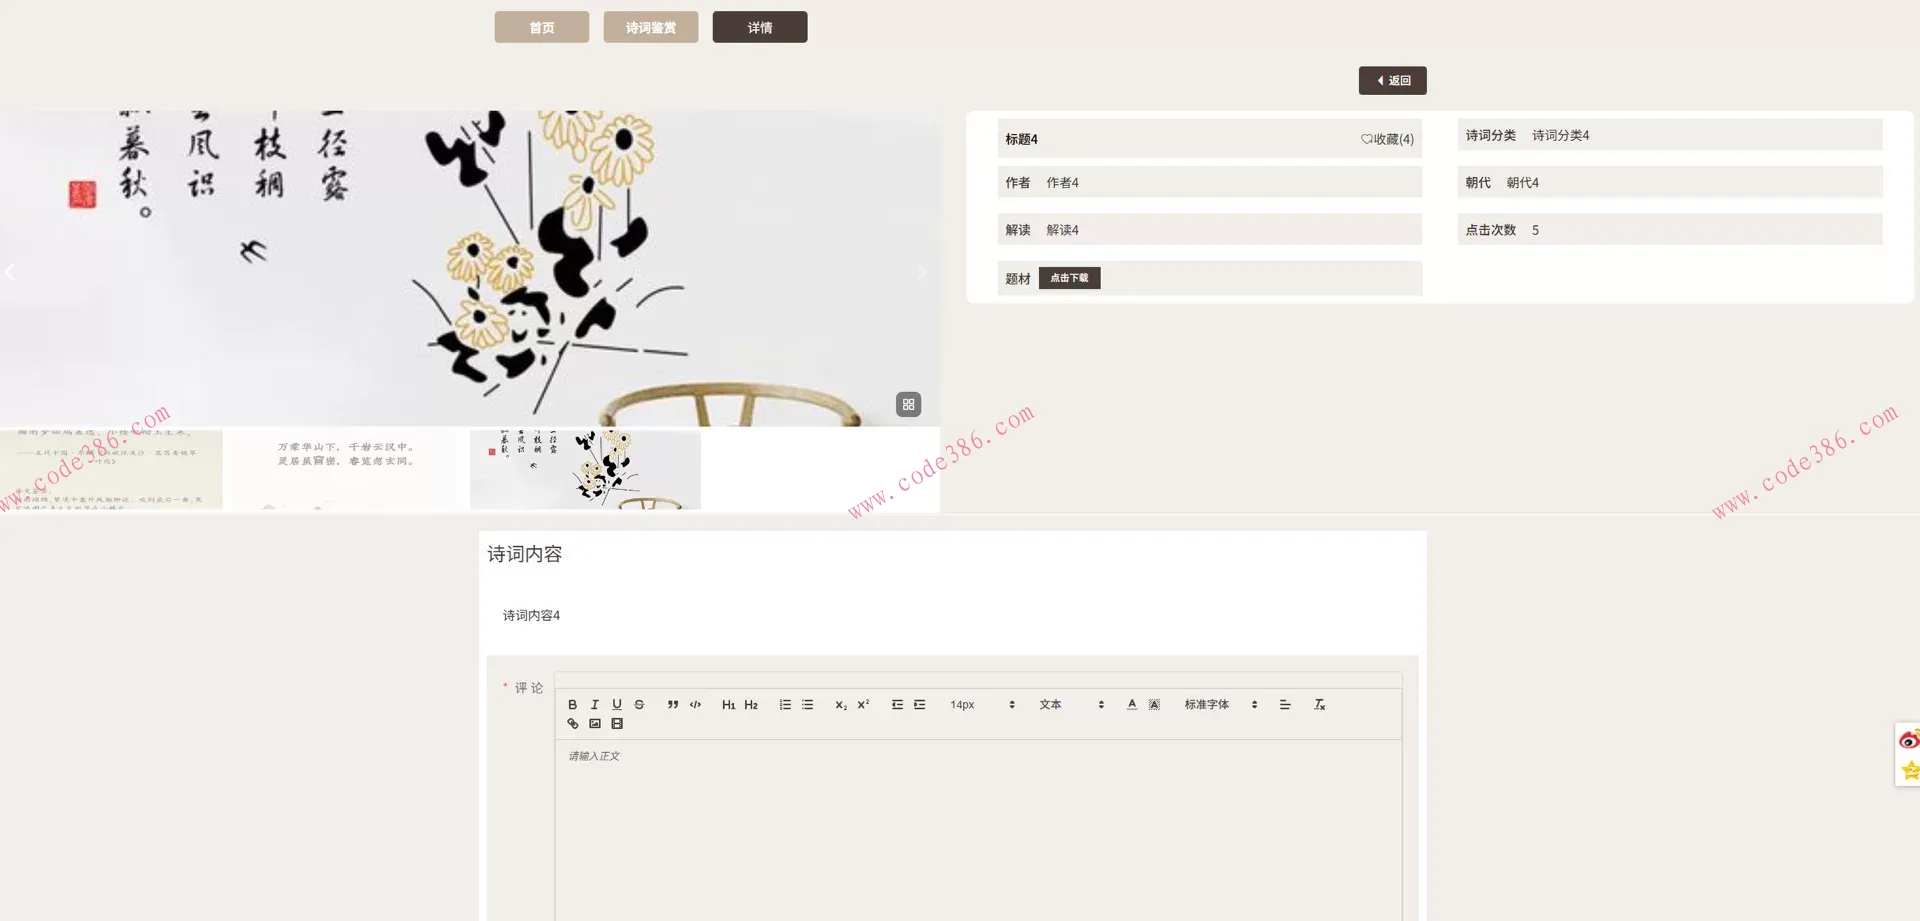Toggle 收藏 favorite for this poem
This screenshot has height=921, width=1920.
point(1387,139)
